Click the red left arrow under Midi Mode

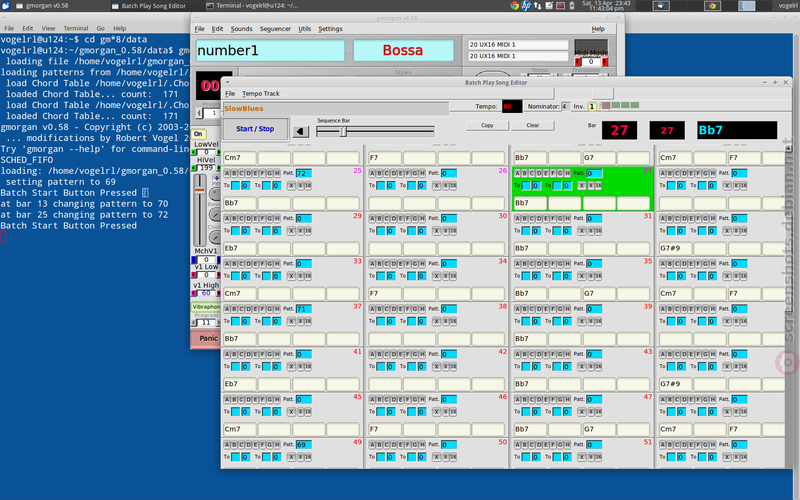coord(578,62)
